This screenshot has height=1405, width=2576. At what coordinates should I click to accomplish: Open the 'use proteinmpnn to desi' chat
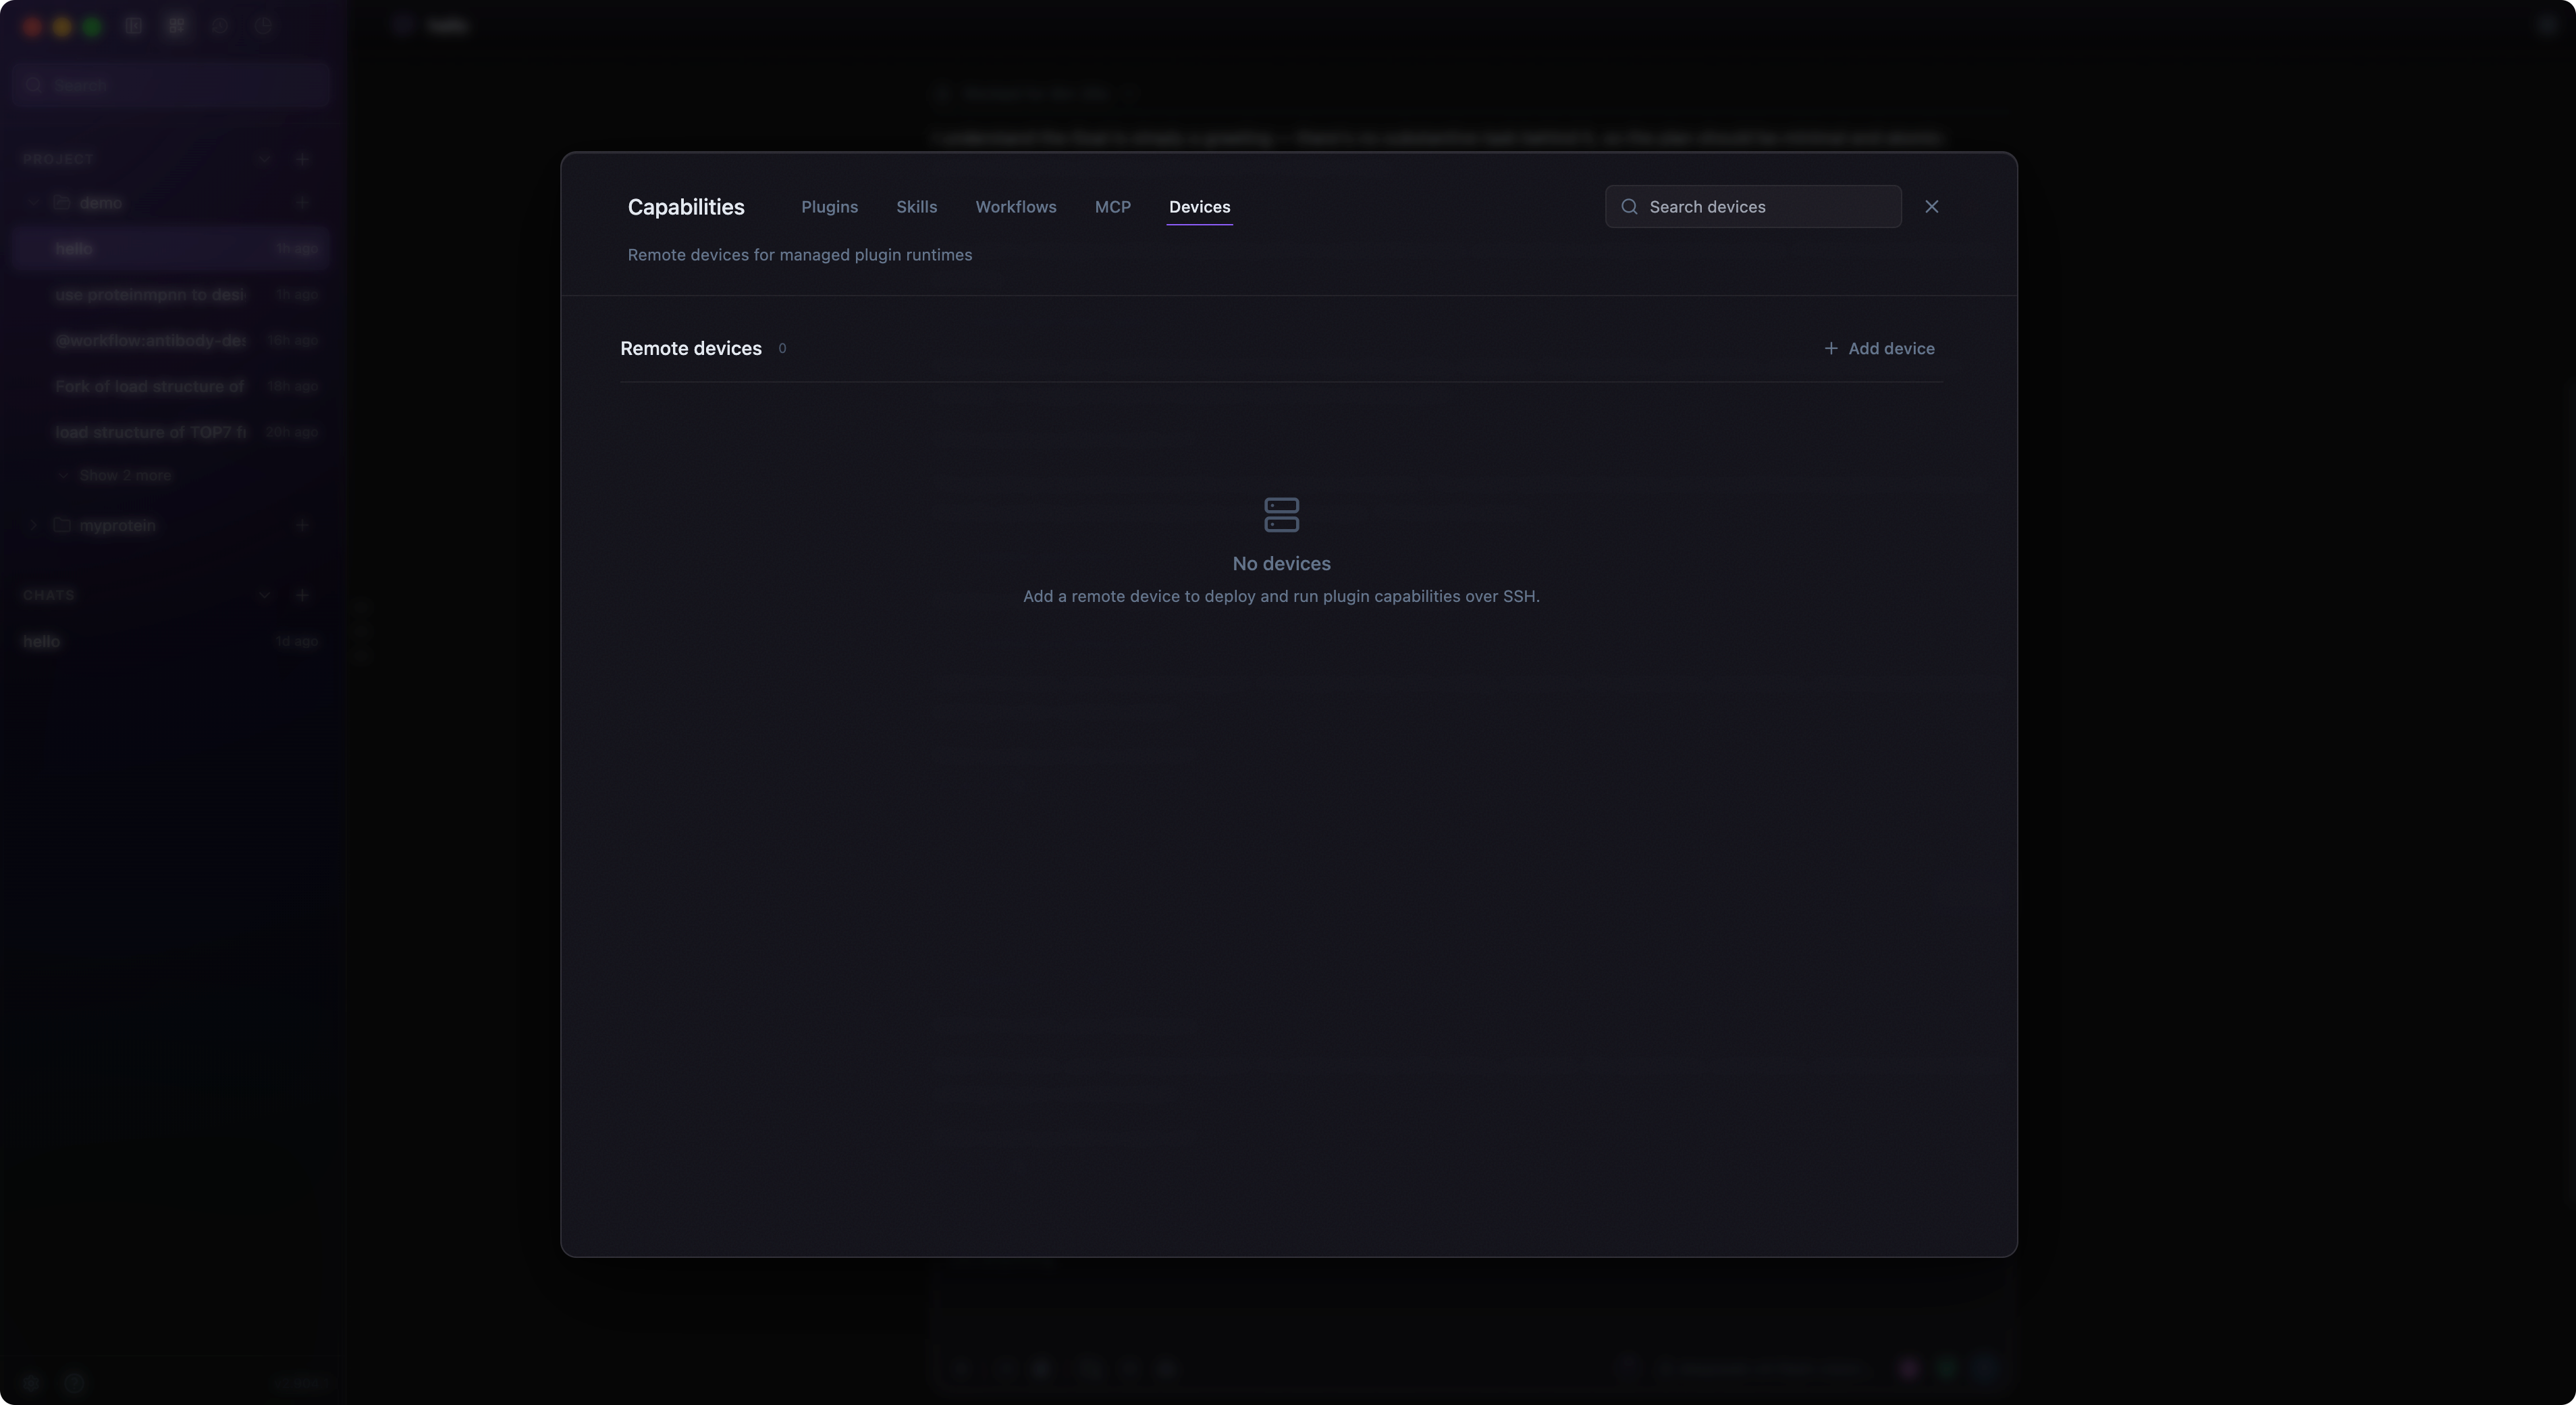(x=171, y=295)
